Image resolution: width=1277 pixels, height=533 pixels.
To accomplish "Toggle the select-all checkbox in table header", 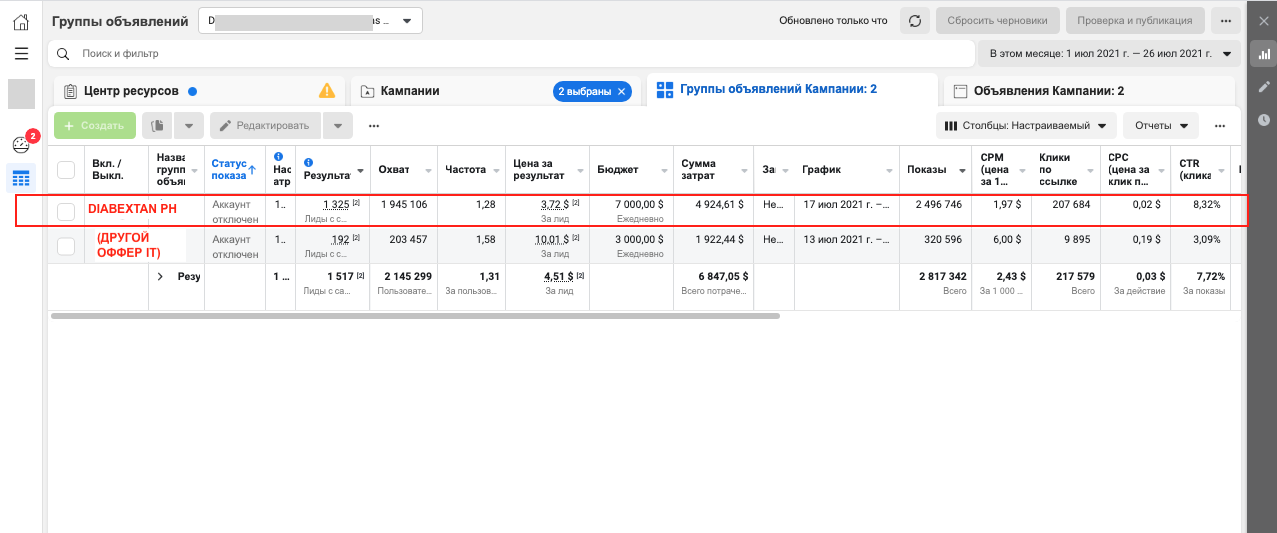I will click(66, 170).
